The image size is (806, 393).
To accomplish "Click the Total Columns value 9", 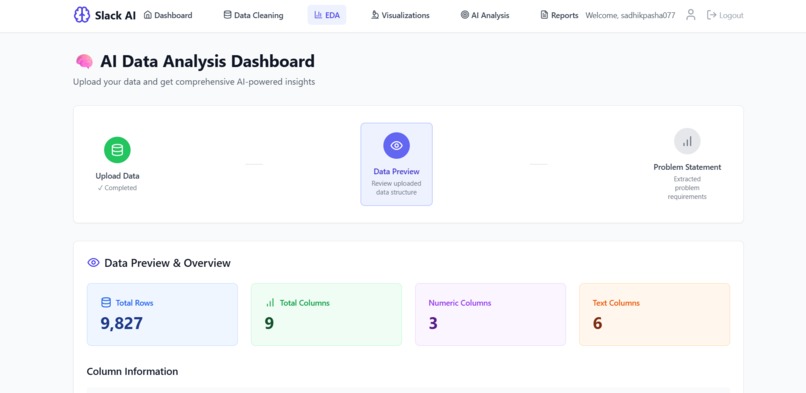I will tap(269, 323).
